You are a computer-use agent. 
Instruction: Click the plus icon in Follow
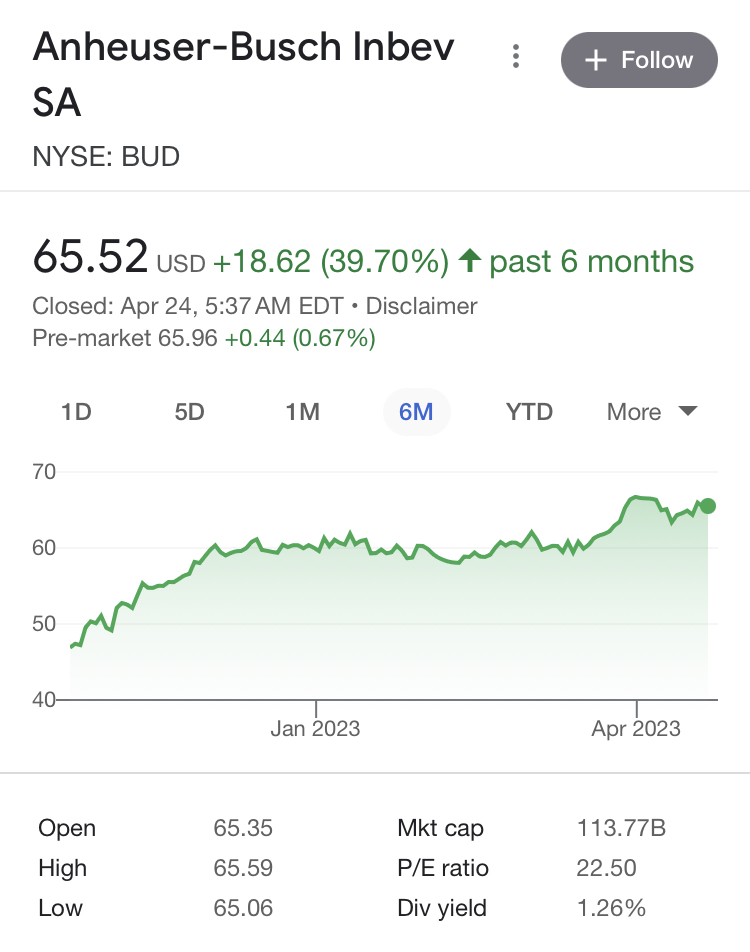[x=596, y=61]
